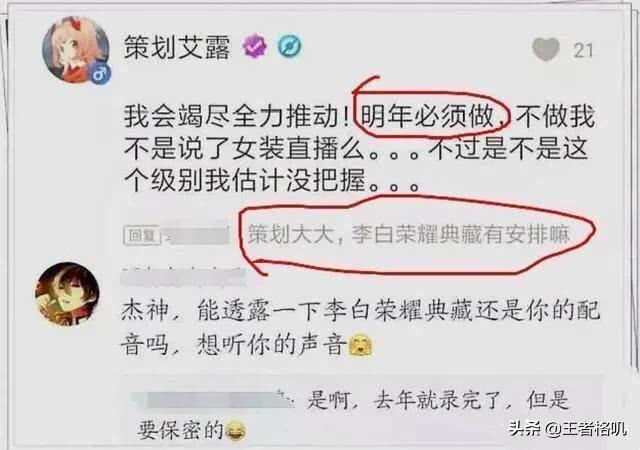Open the quoted comment 策划大大，李白荣耀典藏有安排嘛
The image size is (640, 450).
pyautogui.click(x=409, y=234)
